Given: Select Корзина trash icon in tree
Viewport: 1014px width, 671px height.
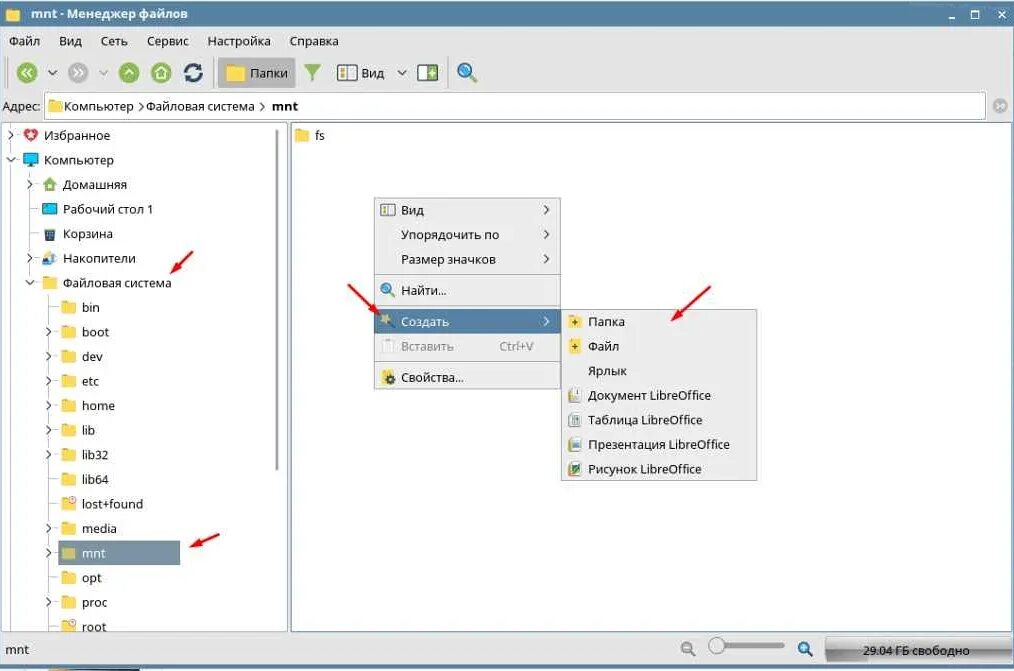Looking at the screenshot, I should (50, 234).
